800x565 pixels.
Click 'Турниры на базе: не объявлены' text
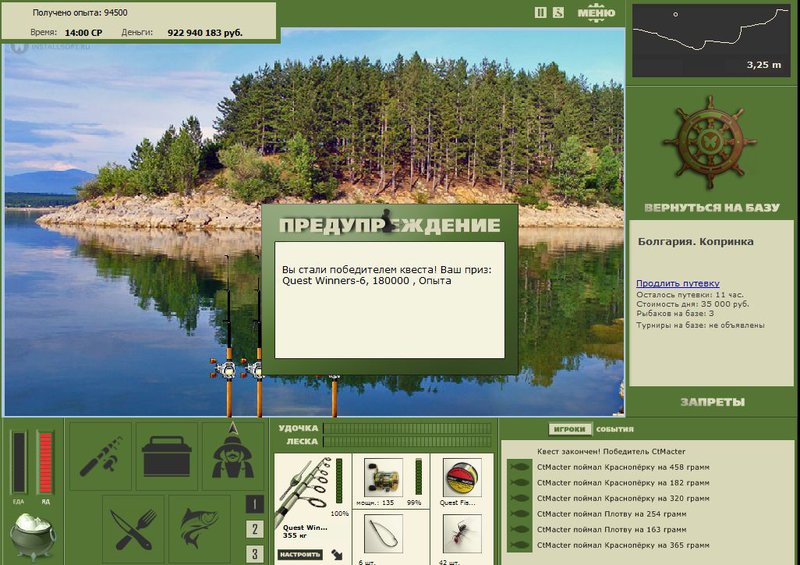click(x=701, y=325)
